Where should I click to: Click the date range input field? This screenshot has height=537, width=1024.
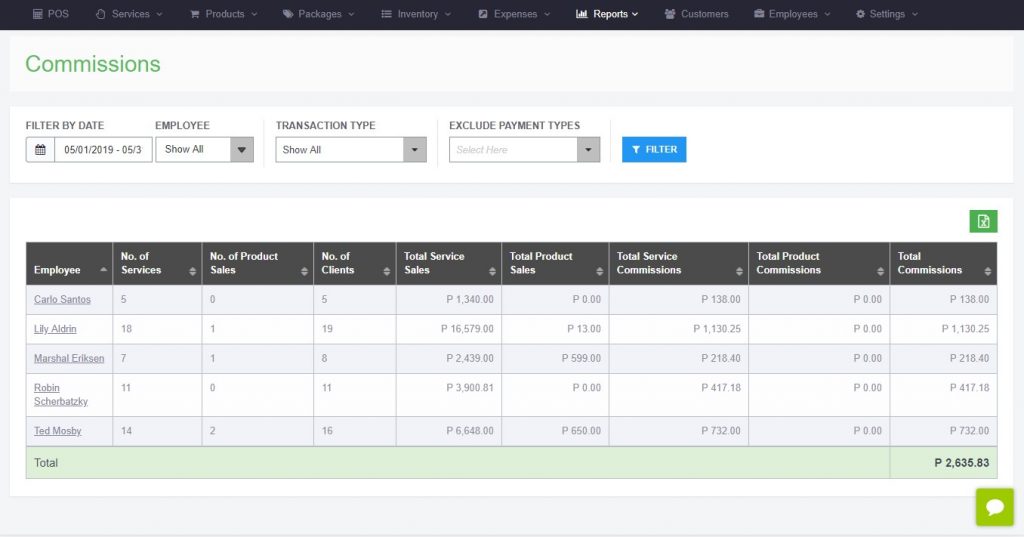[103, 150]
